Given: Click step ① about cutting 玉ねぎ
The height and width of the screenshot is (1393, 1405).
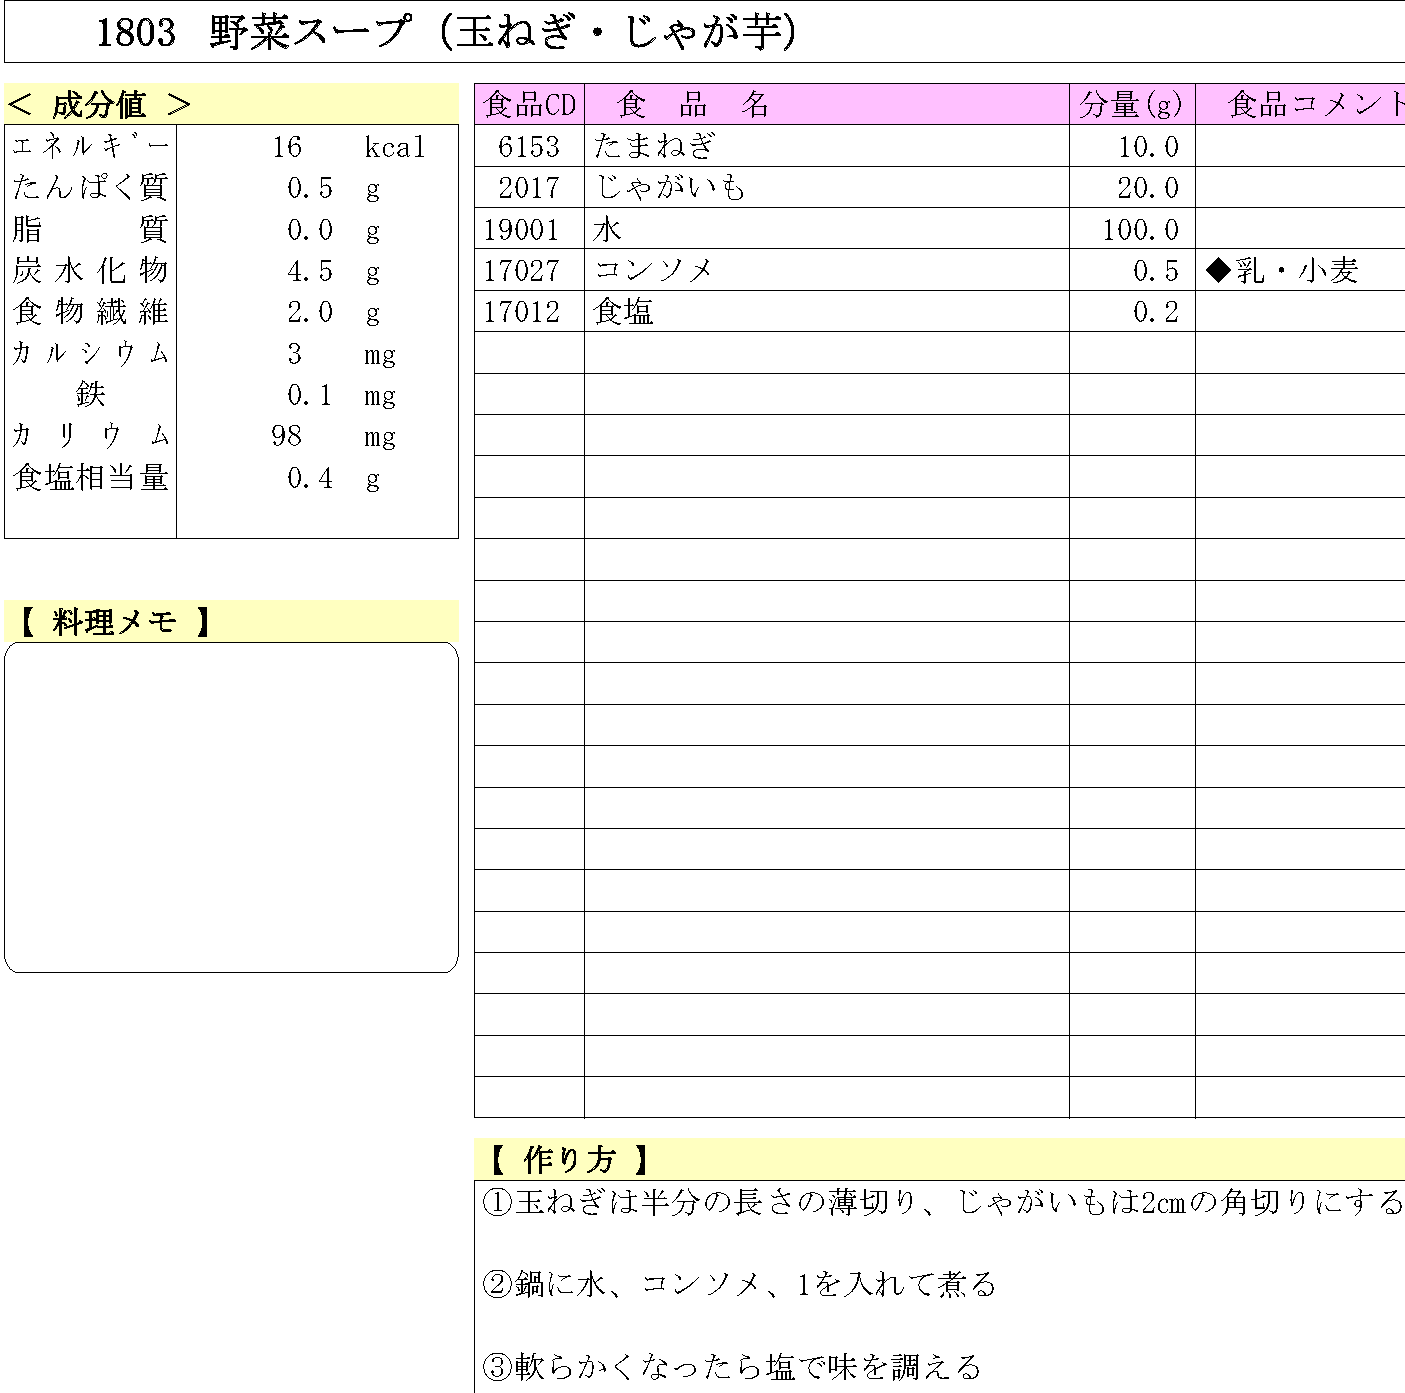Looking at the screenshot, I should pyautogui.click(x=940, y=1201).
